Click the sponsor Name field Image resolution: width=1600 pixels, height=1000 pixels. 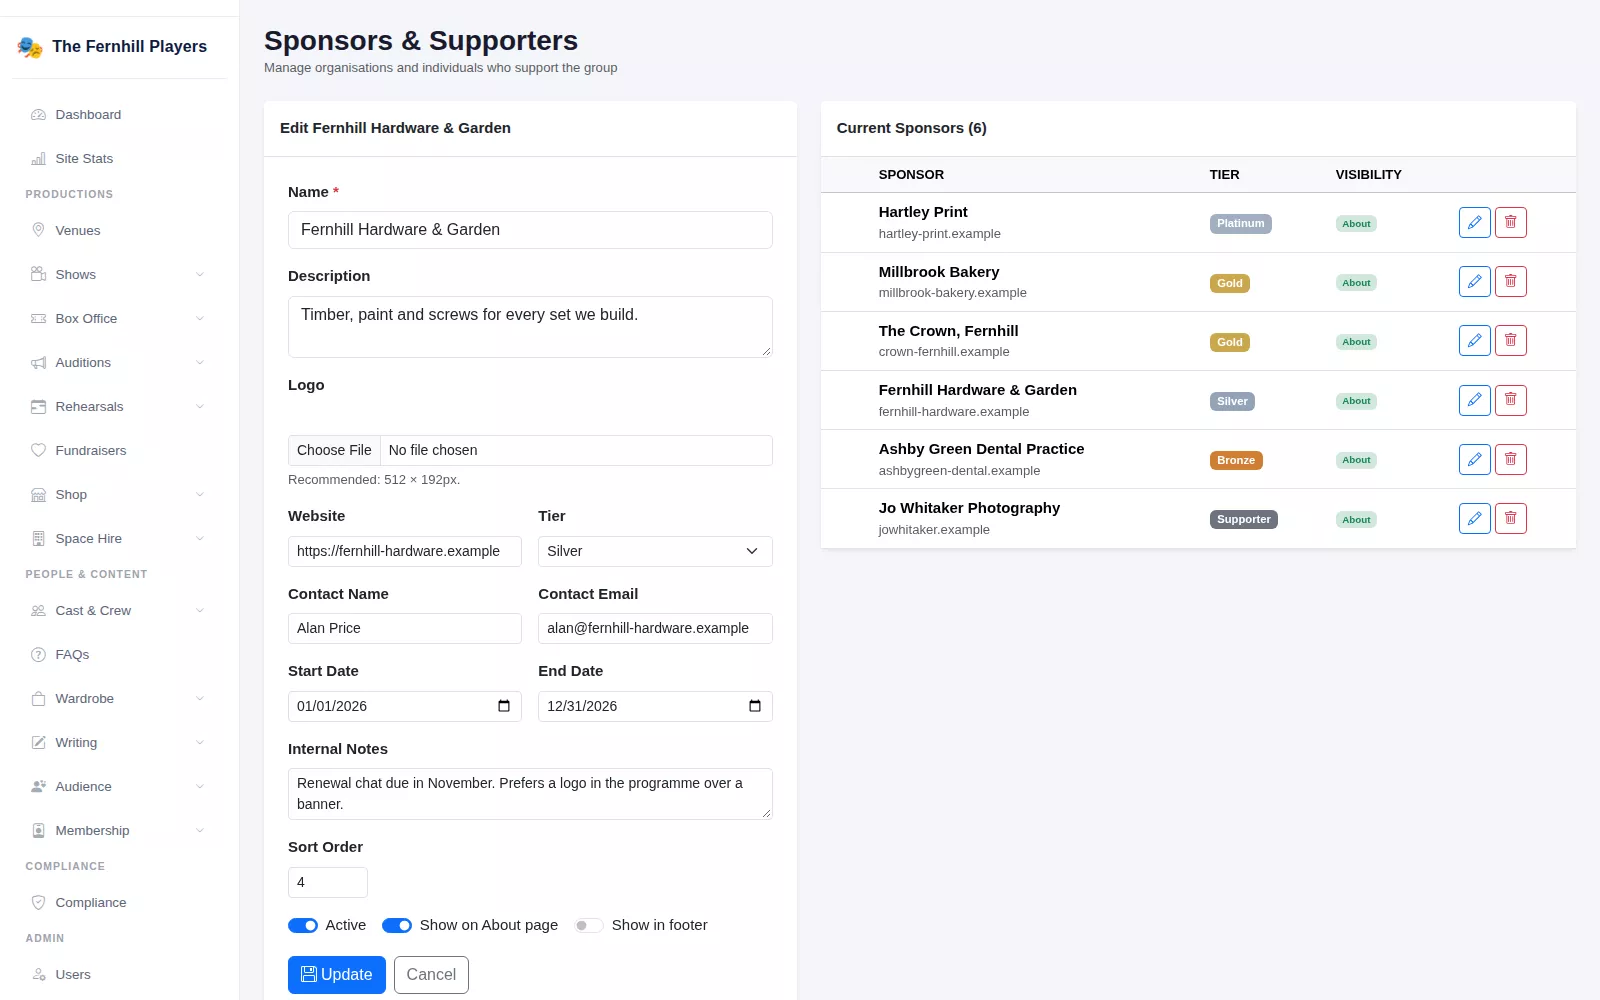[530, 230]
